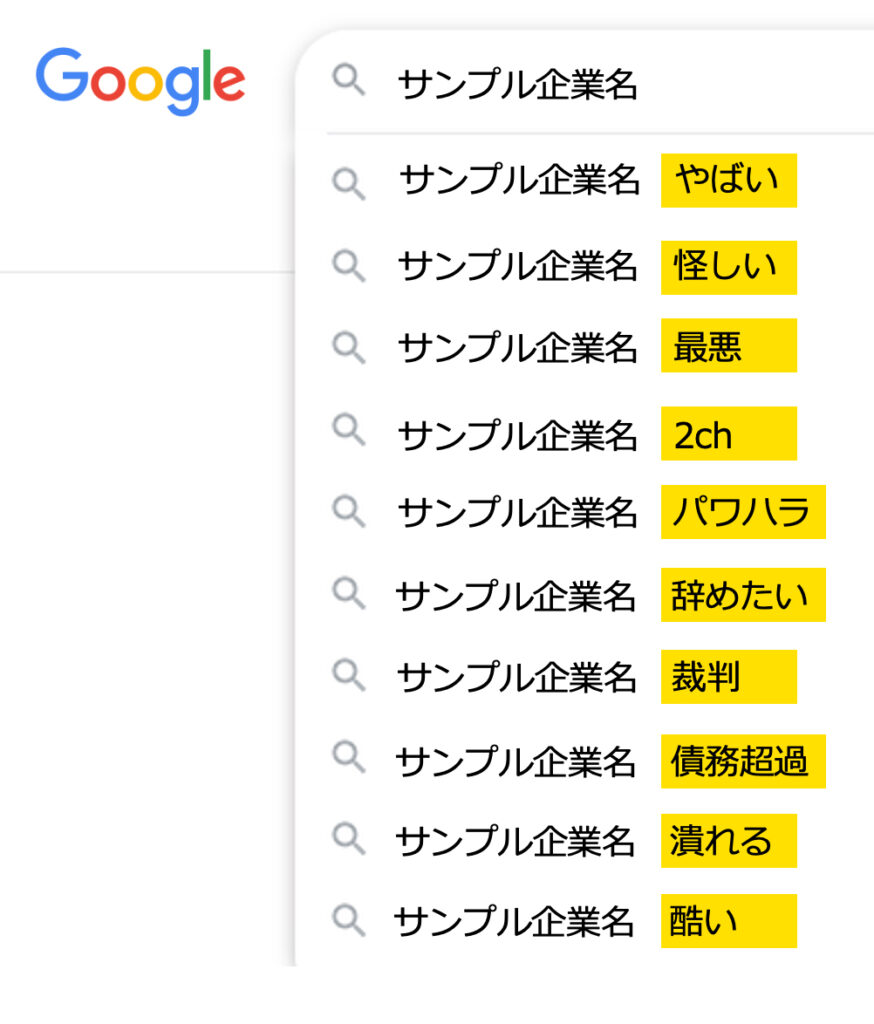Click the magnifier icon beside パワハラ suggestion
Image resolution: width=874 pixels, height=1024 pixels.
(348, 512)
